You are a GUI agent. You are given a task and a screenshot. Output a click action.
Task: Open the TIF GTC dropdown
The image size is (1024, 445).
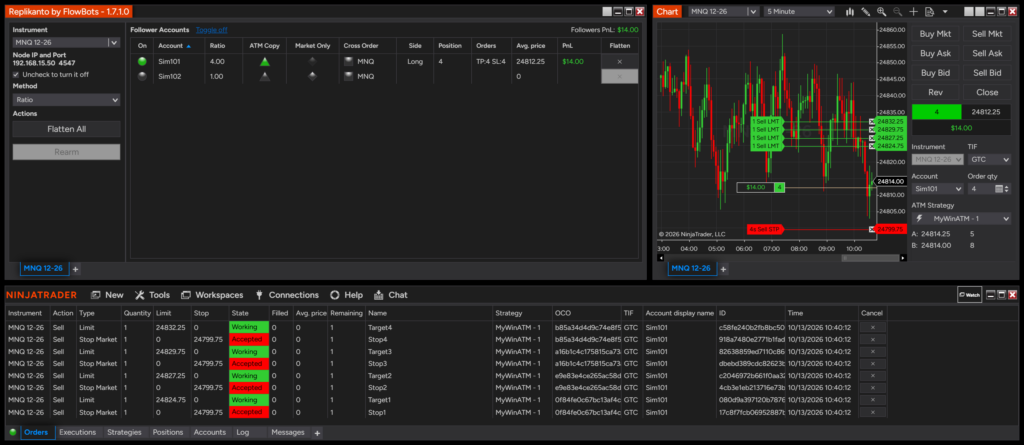point(989,159)
